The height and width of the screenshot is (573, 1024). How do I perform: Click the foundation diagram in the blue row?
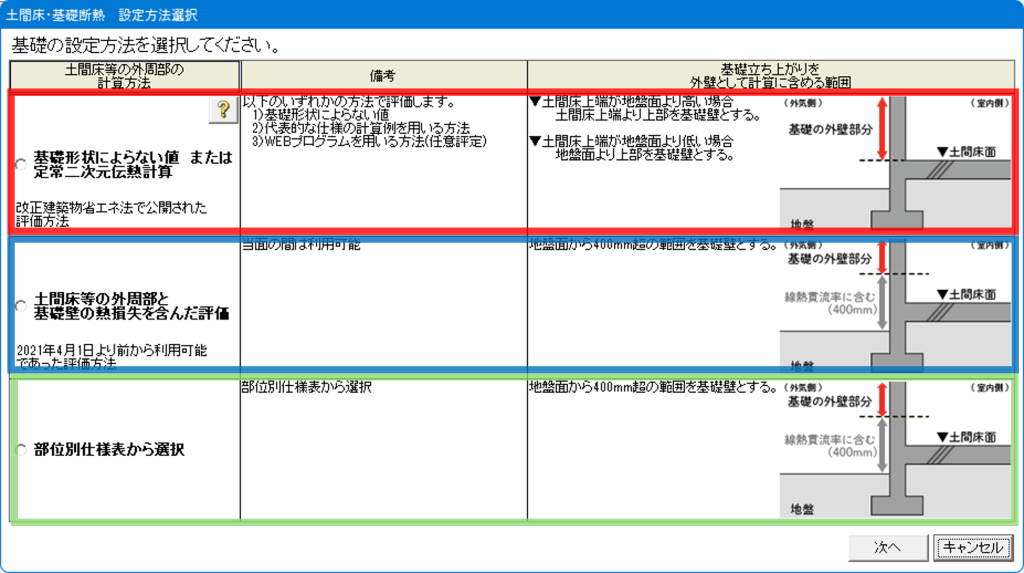point(895,305)
